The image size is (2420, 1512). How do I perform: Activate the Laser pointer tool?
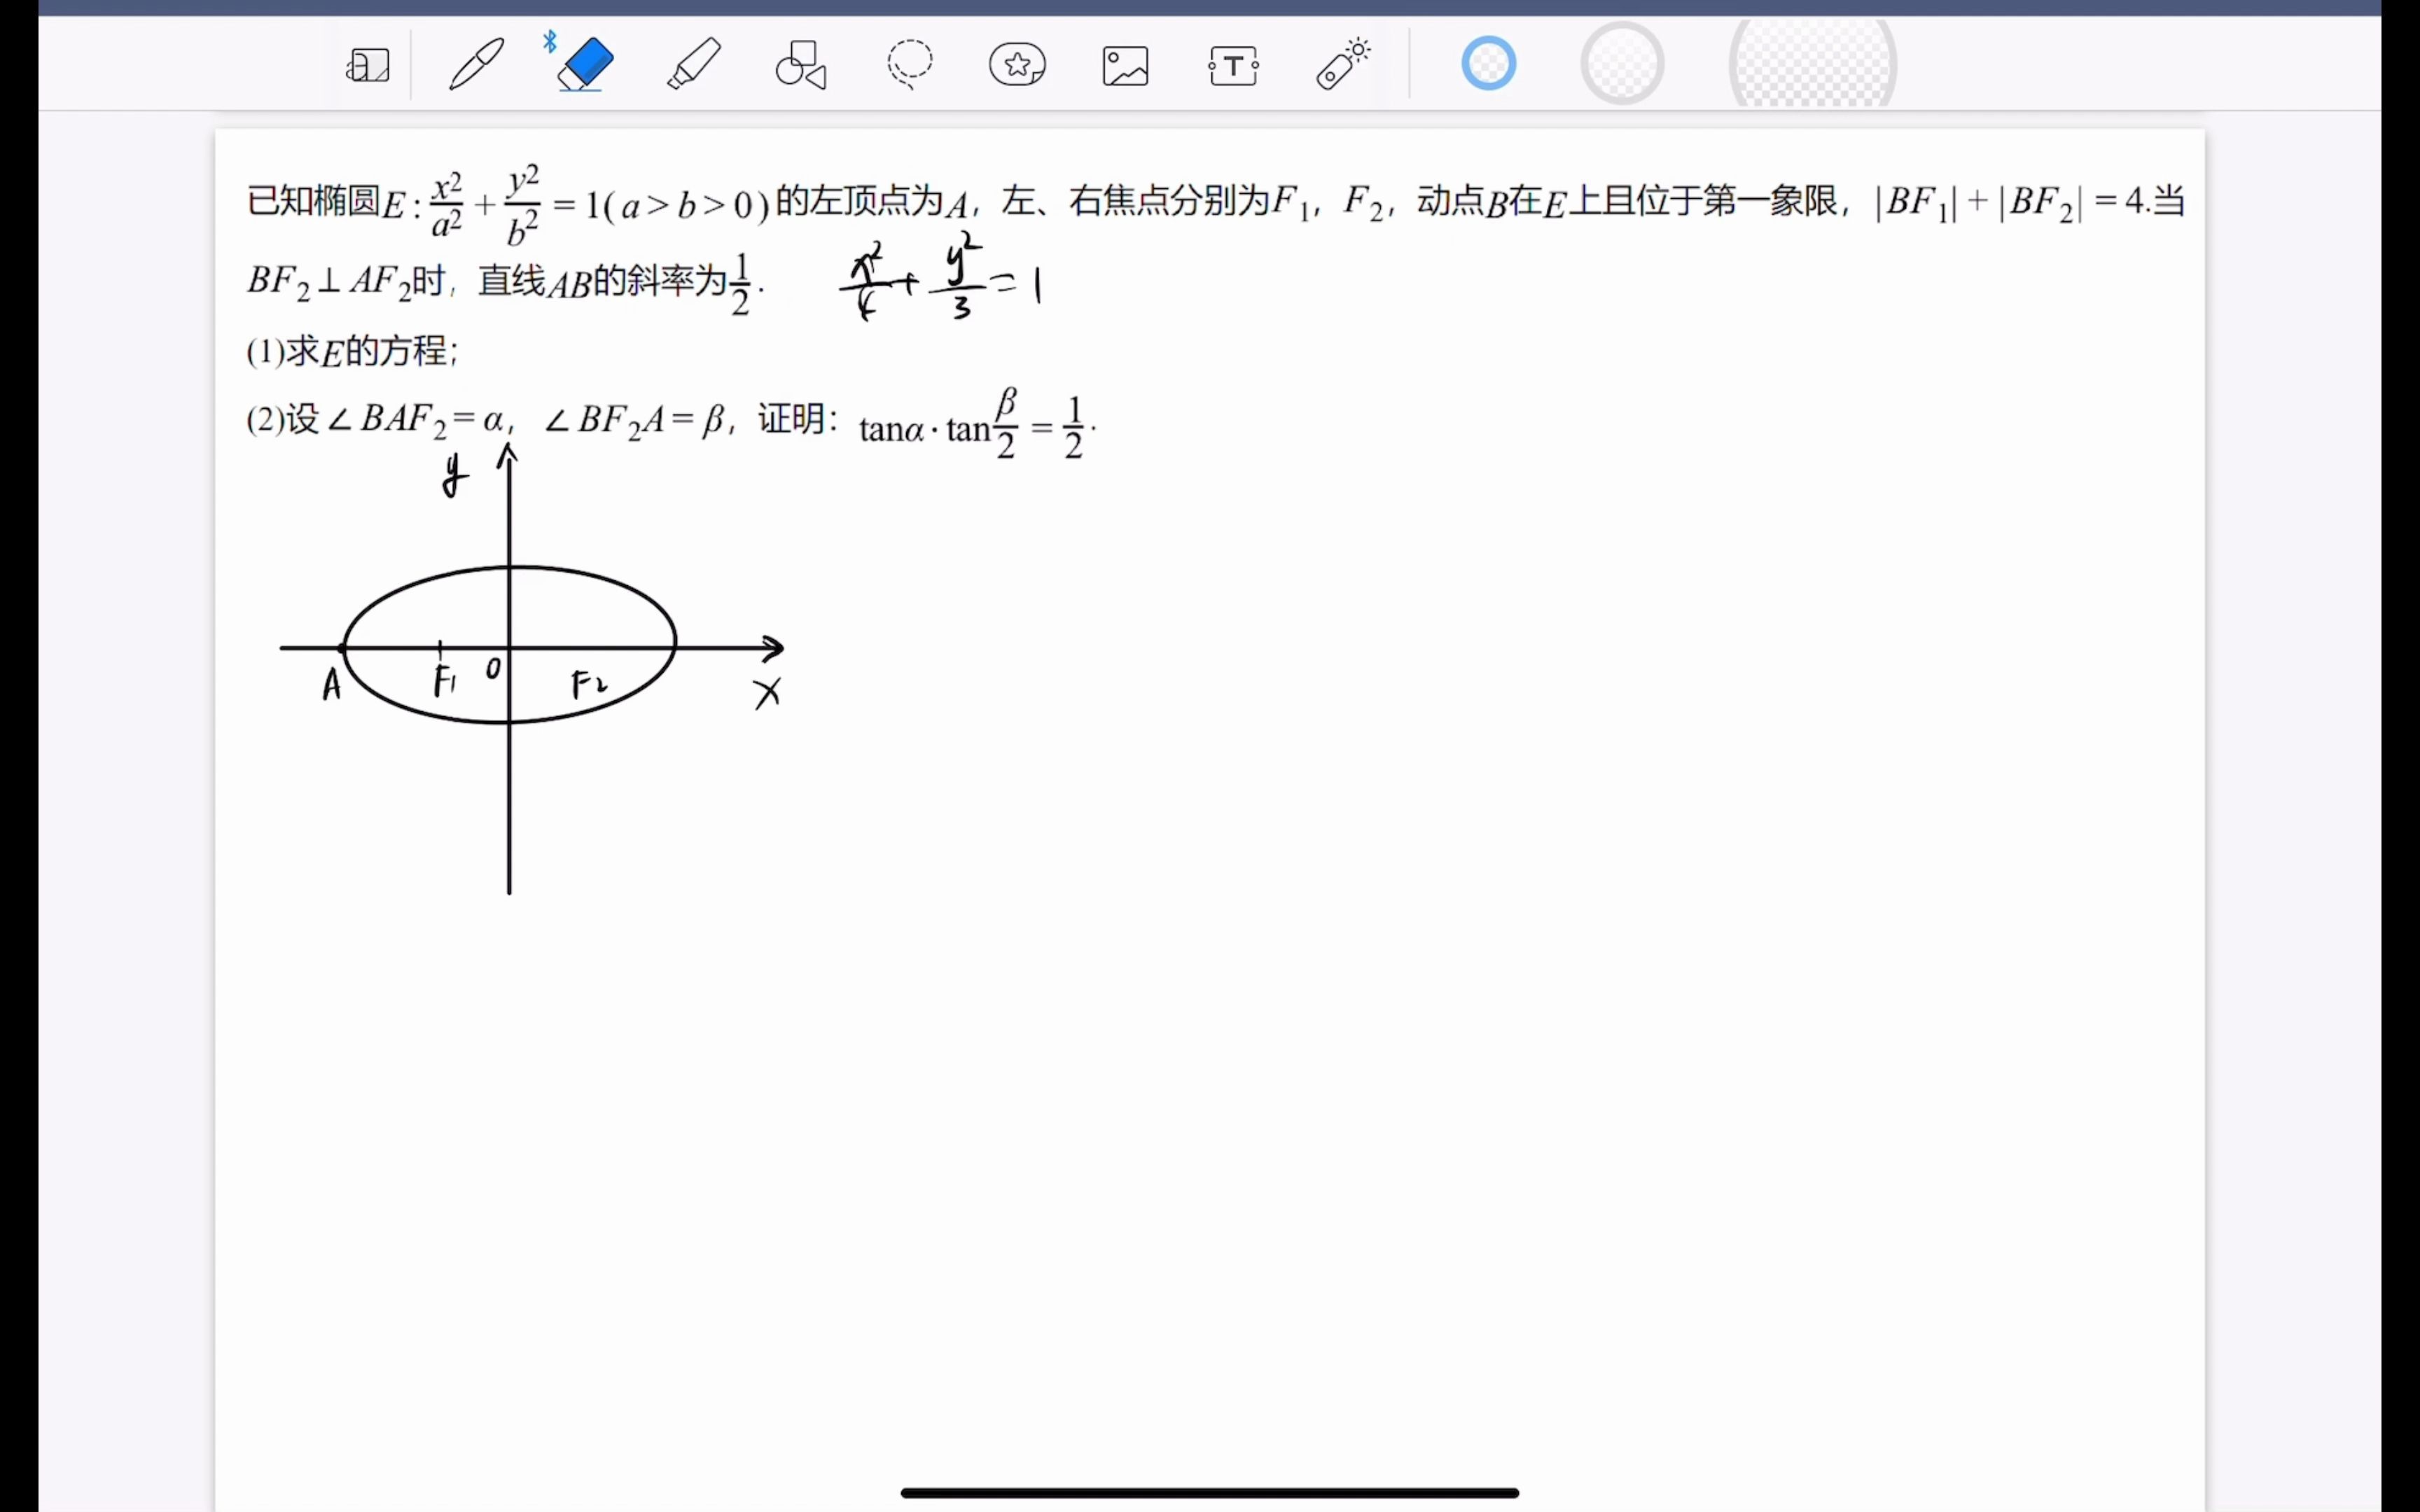click(x=1342, y=65)
